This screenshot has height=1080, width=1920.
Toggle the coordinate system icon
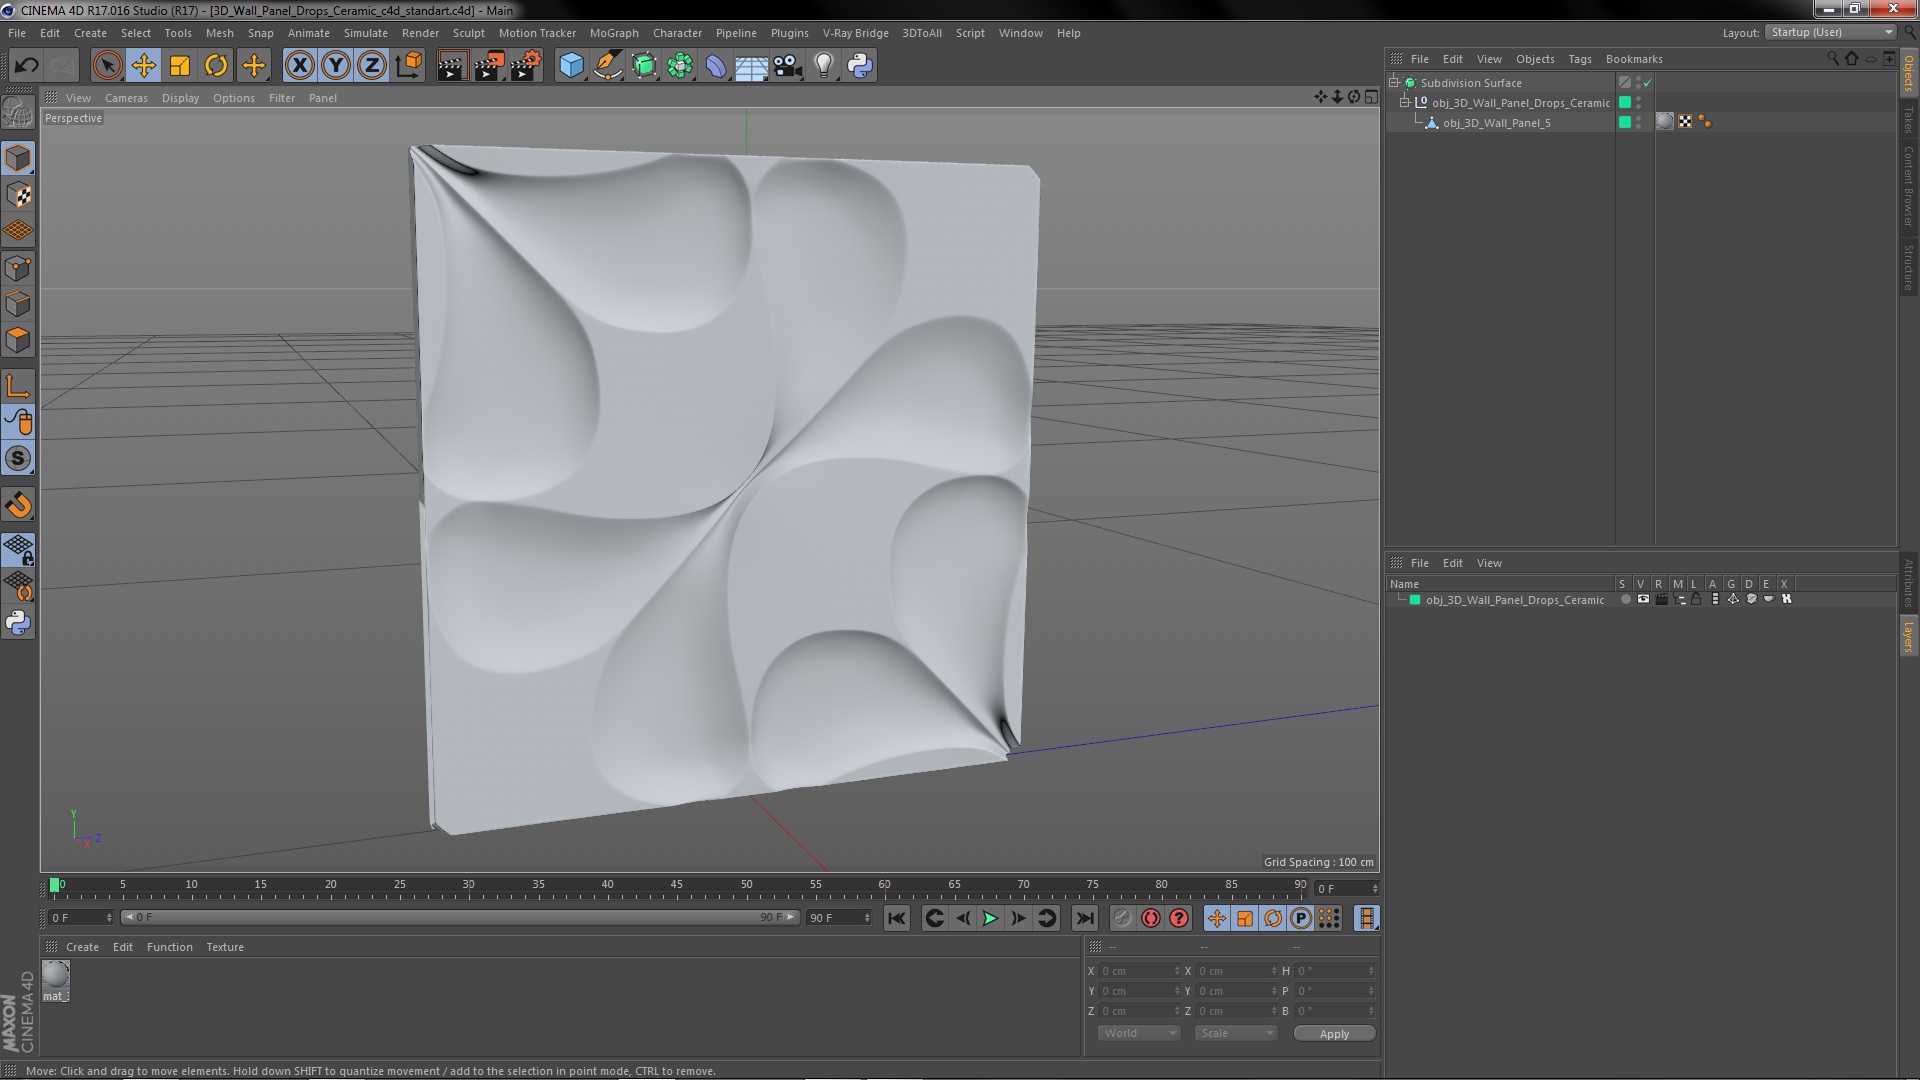tap(408, 66)
